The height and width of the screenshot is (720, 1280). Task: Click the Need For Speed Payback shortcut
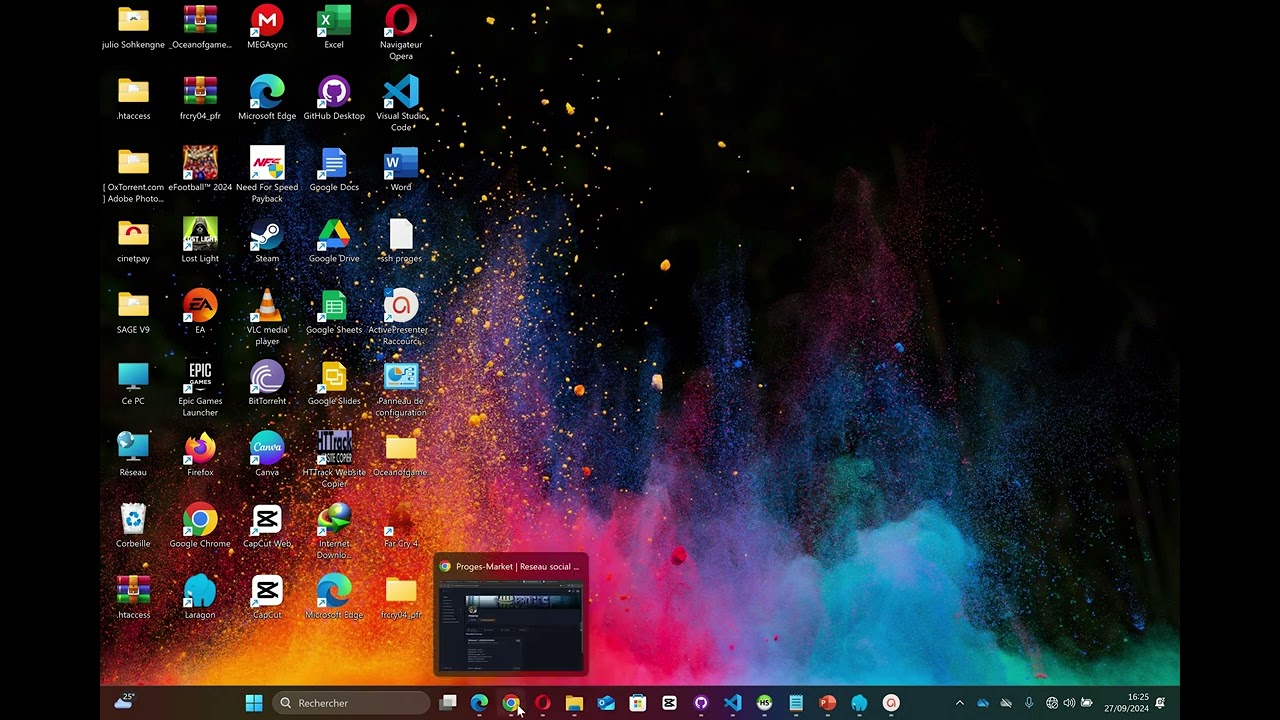[x=267, y=175]
